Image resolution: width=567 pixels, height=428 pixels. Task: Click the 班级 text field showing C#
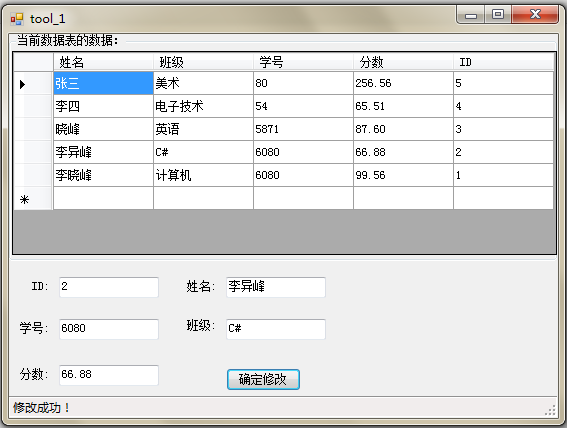276,329
